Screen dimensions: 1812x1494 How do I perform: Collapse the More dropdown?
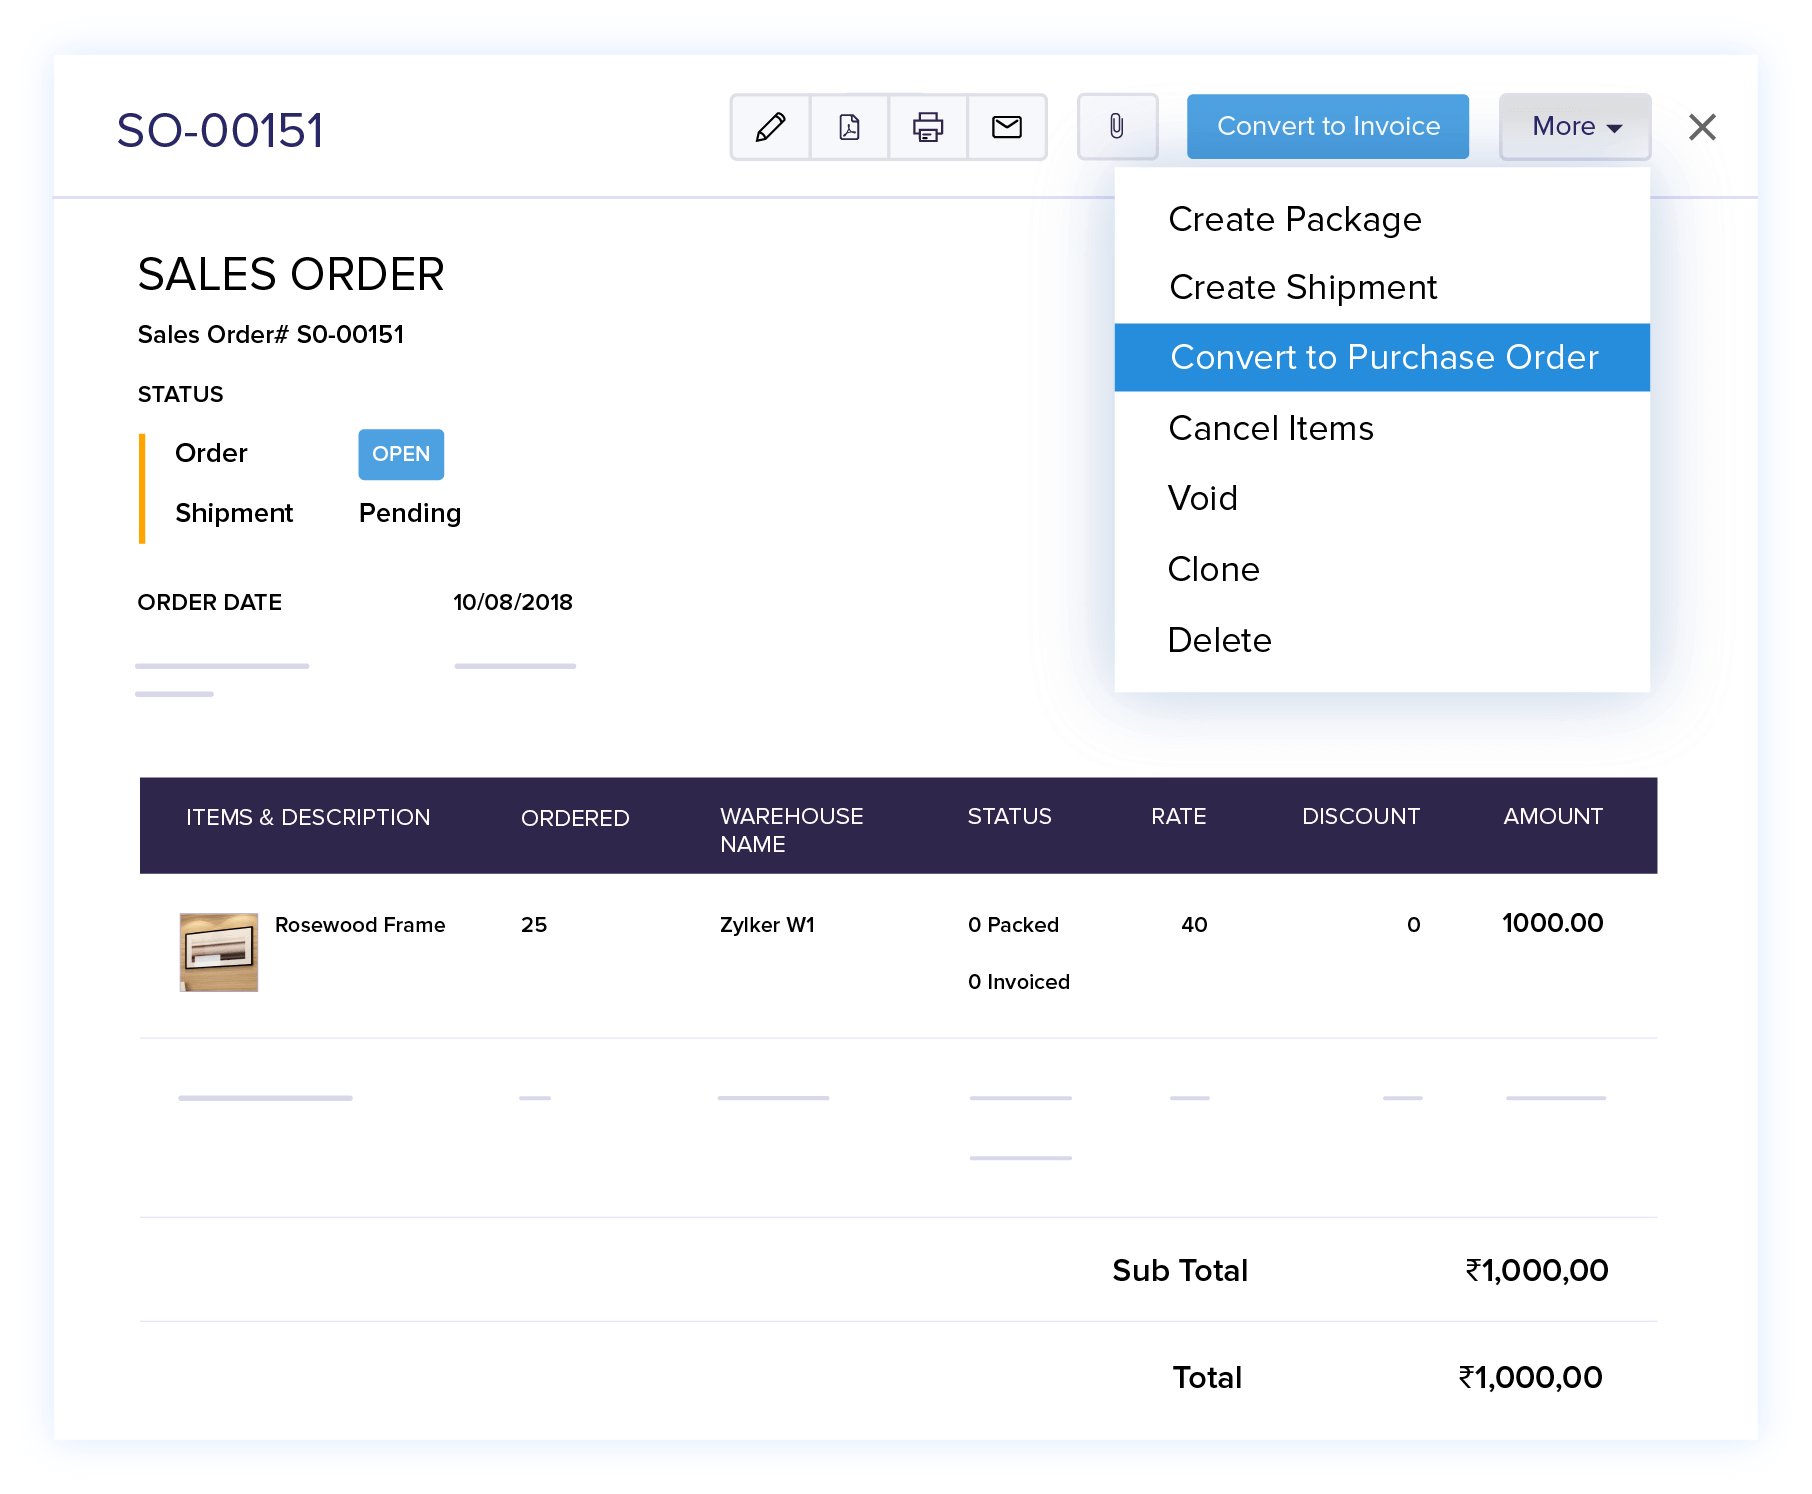pos(1575,127)
